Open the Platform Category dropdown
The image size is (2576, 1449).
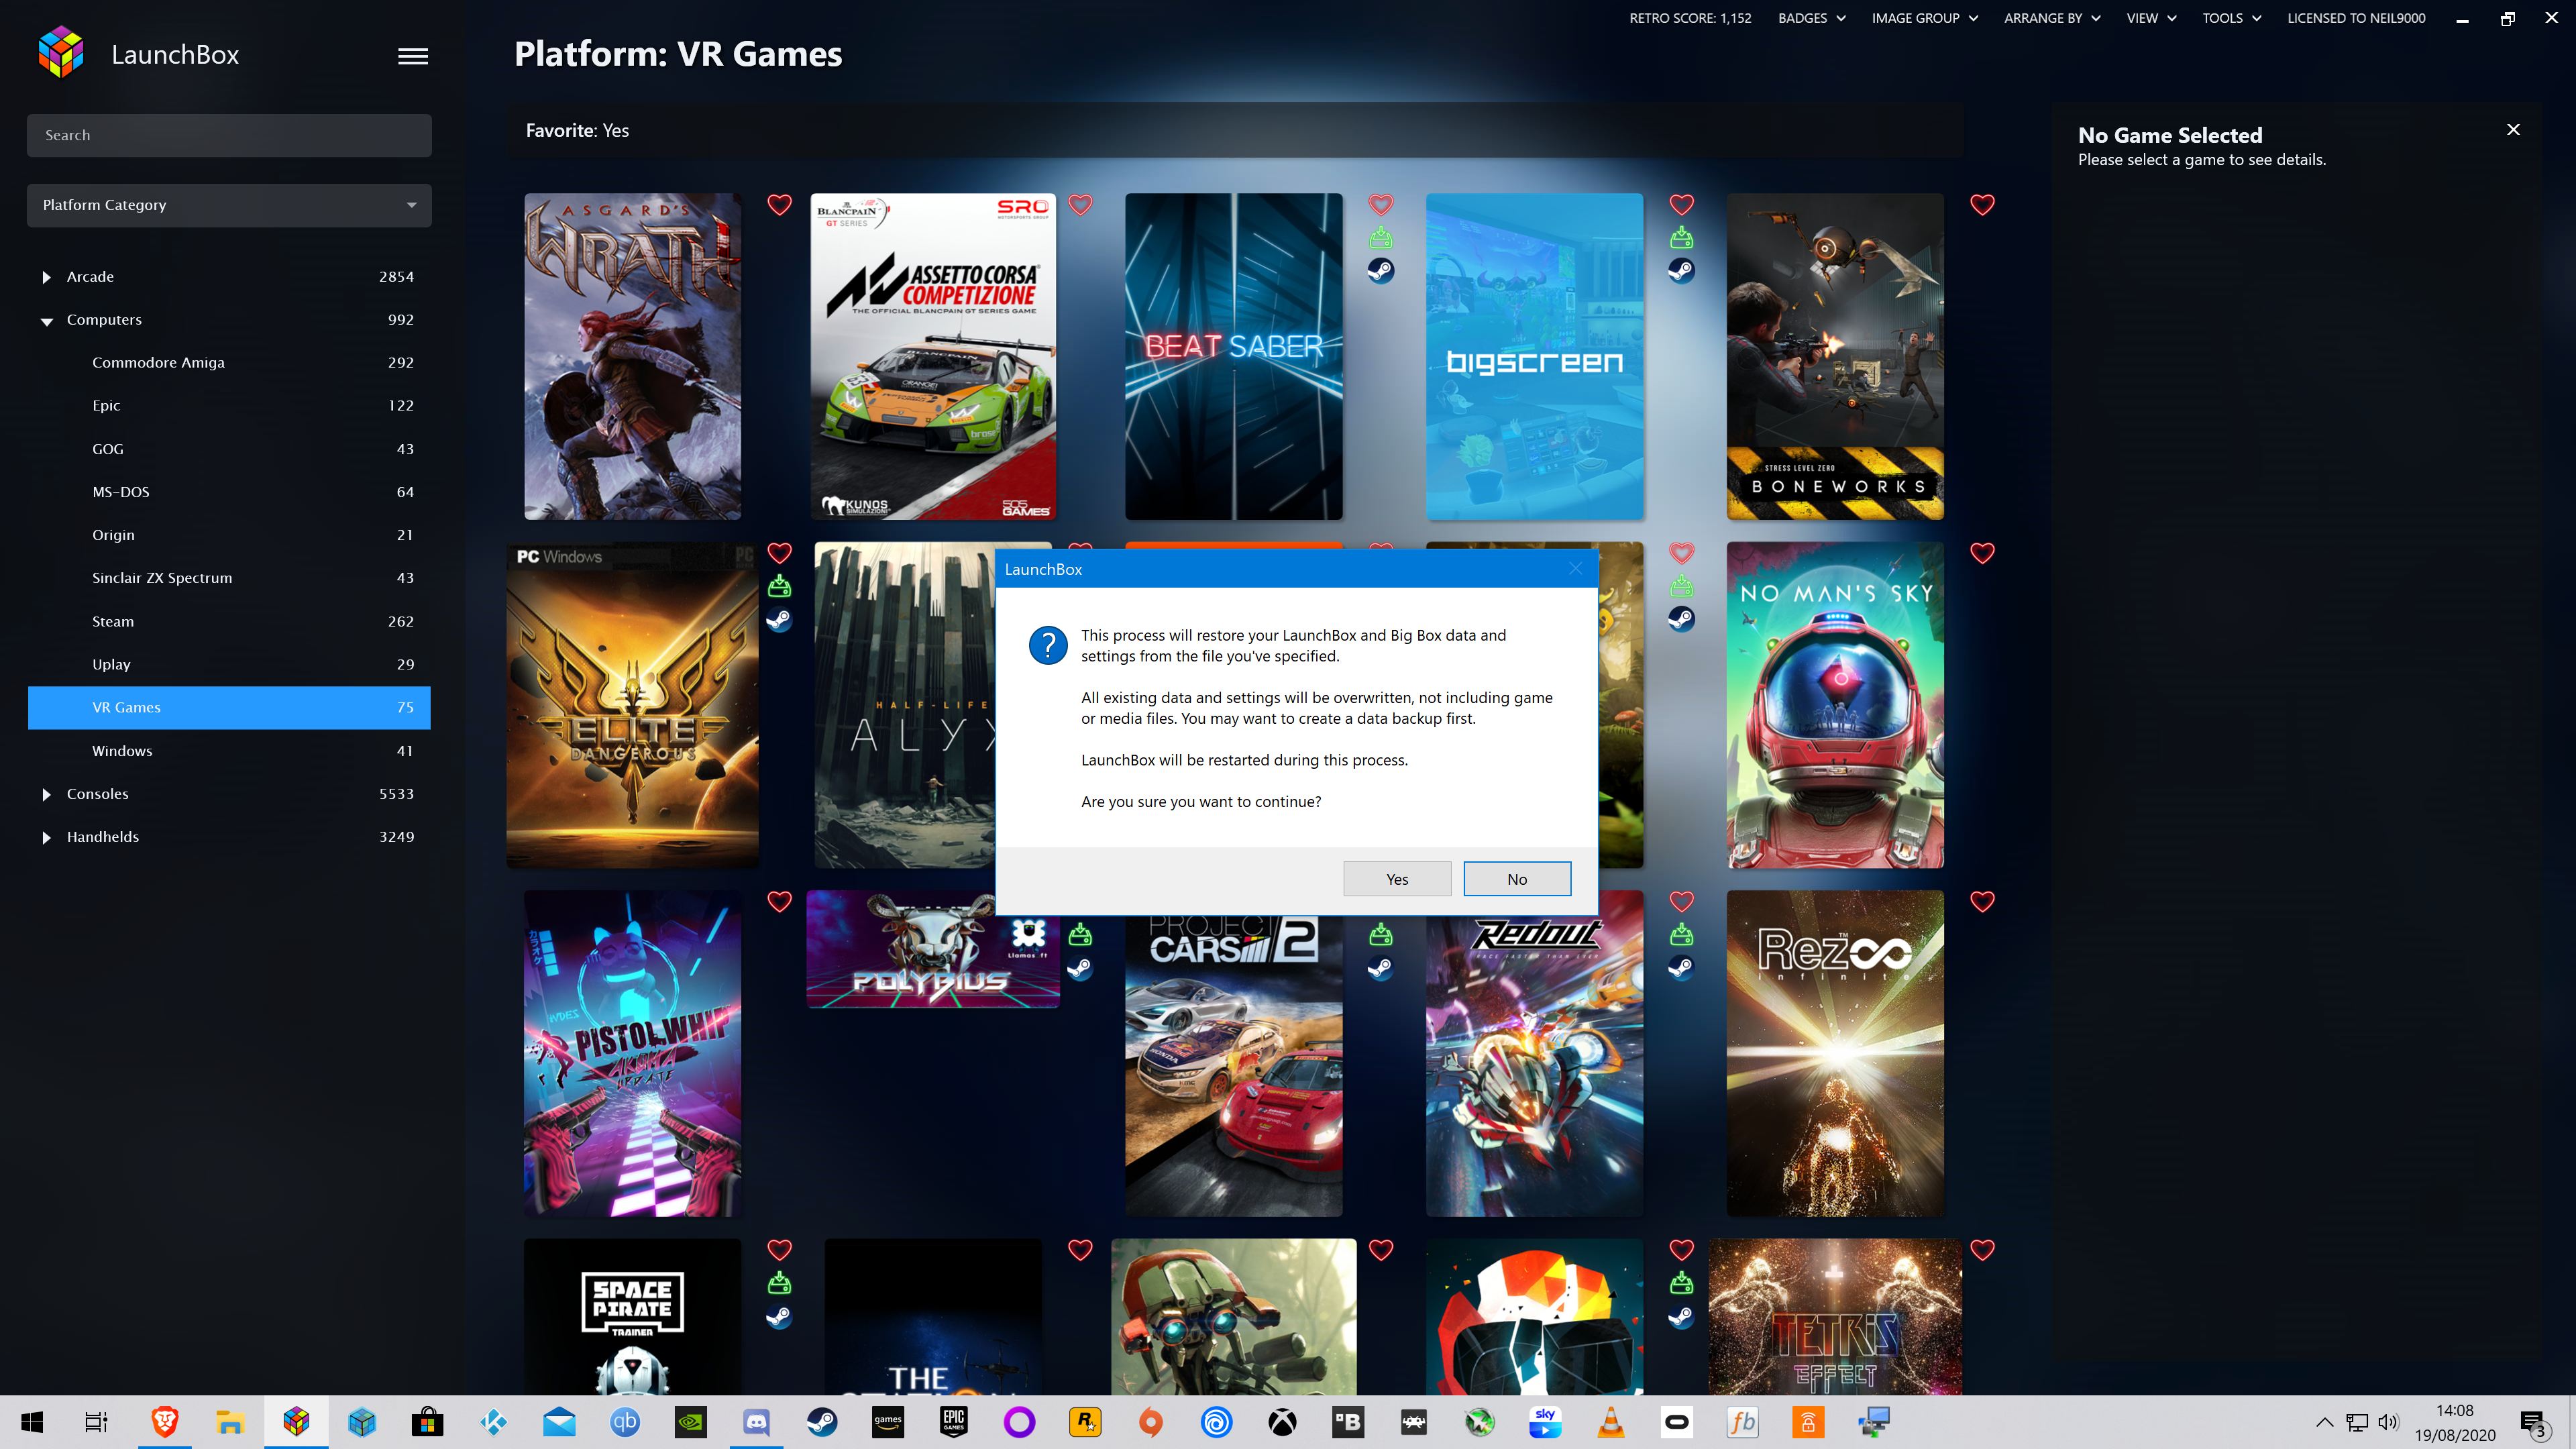pyautogui.click(x=229, y=205)
